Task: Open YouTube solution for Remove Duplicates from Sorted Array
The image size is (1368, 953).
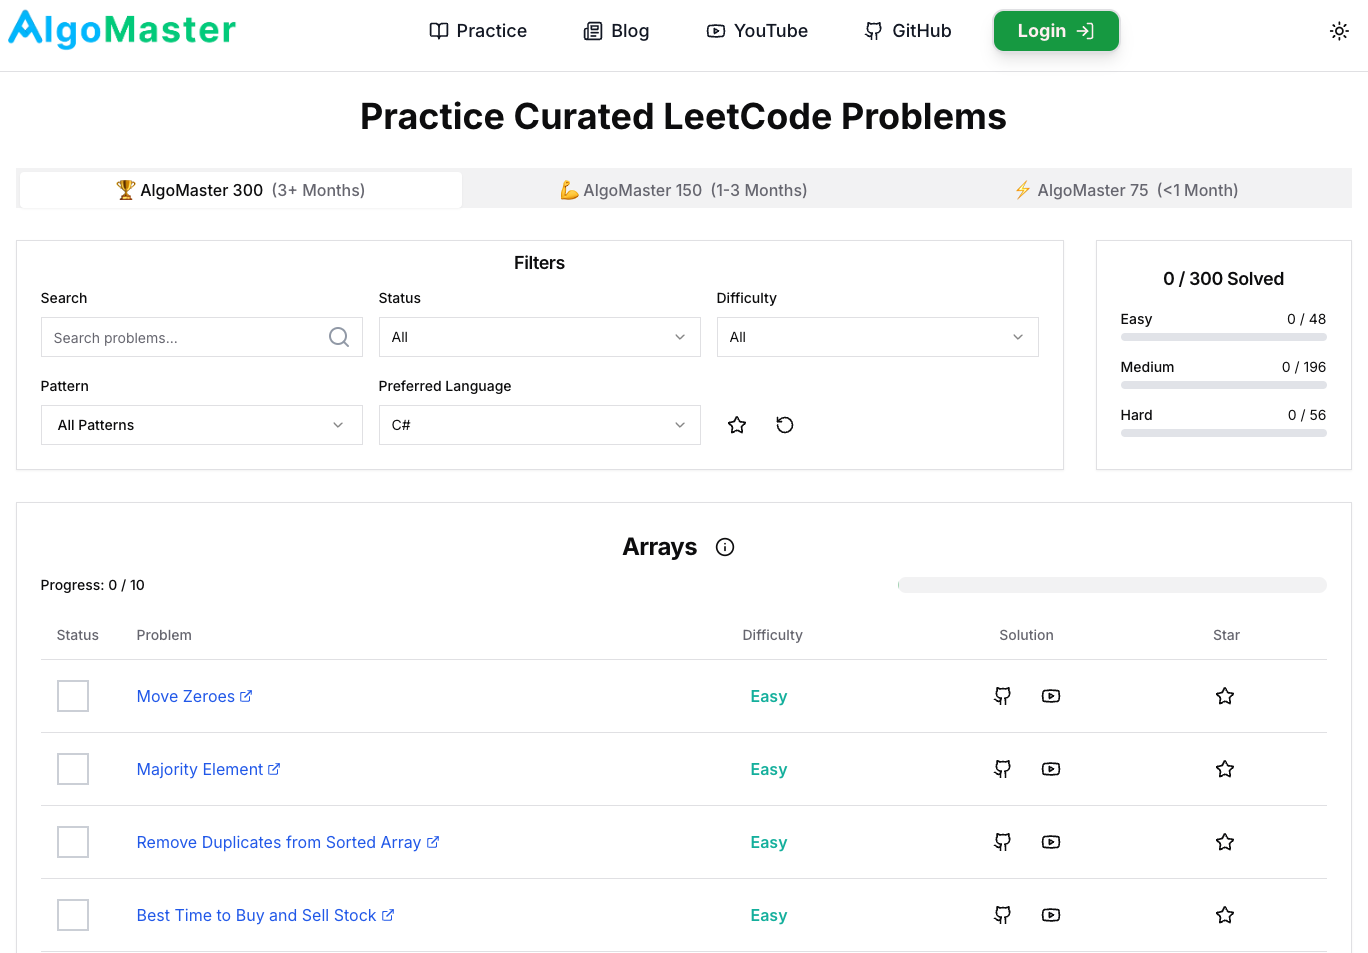Action: point(1050,842)
